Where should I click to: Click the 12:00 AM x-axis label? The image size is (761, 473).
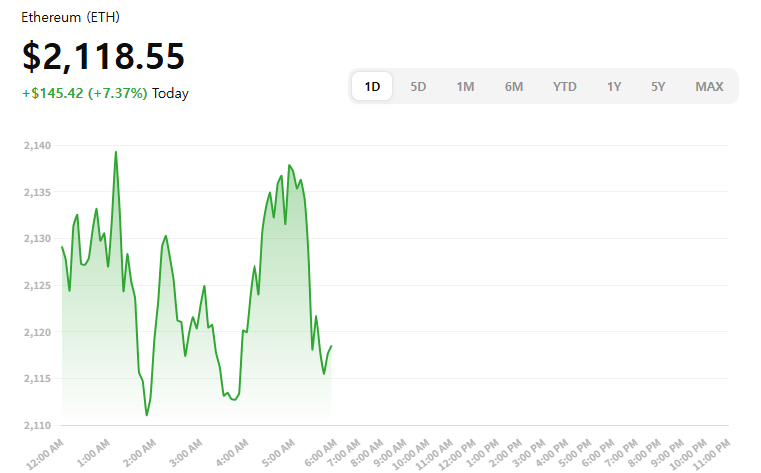point(46,450)
